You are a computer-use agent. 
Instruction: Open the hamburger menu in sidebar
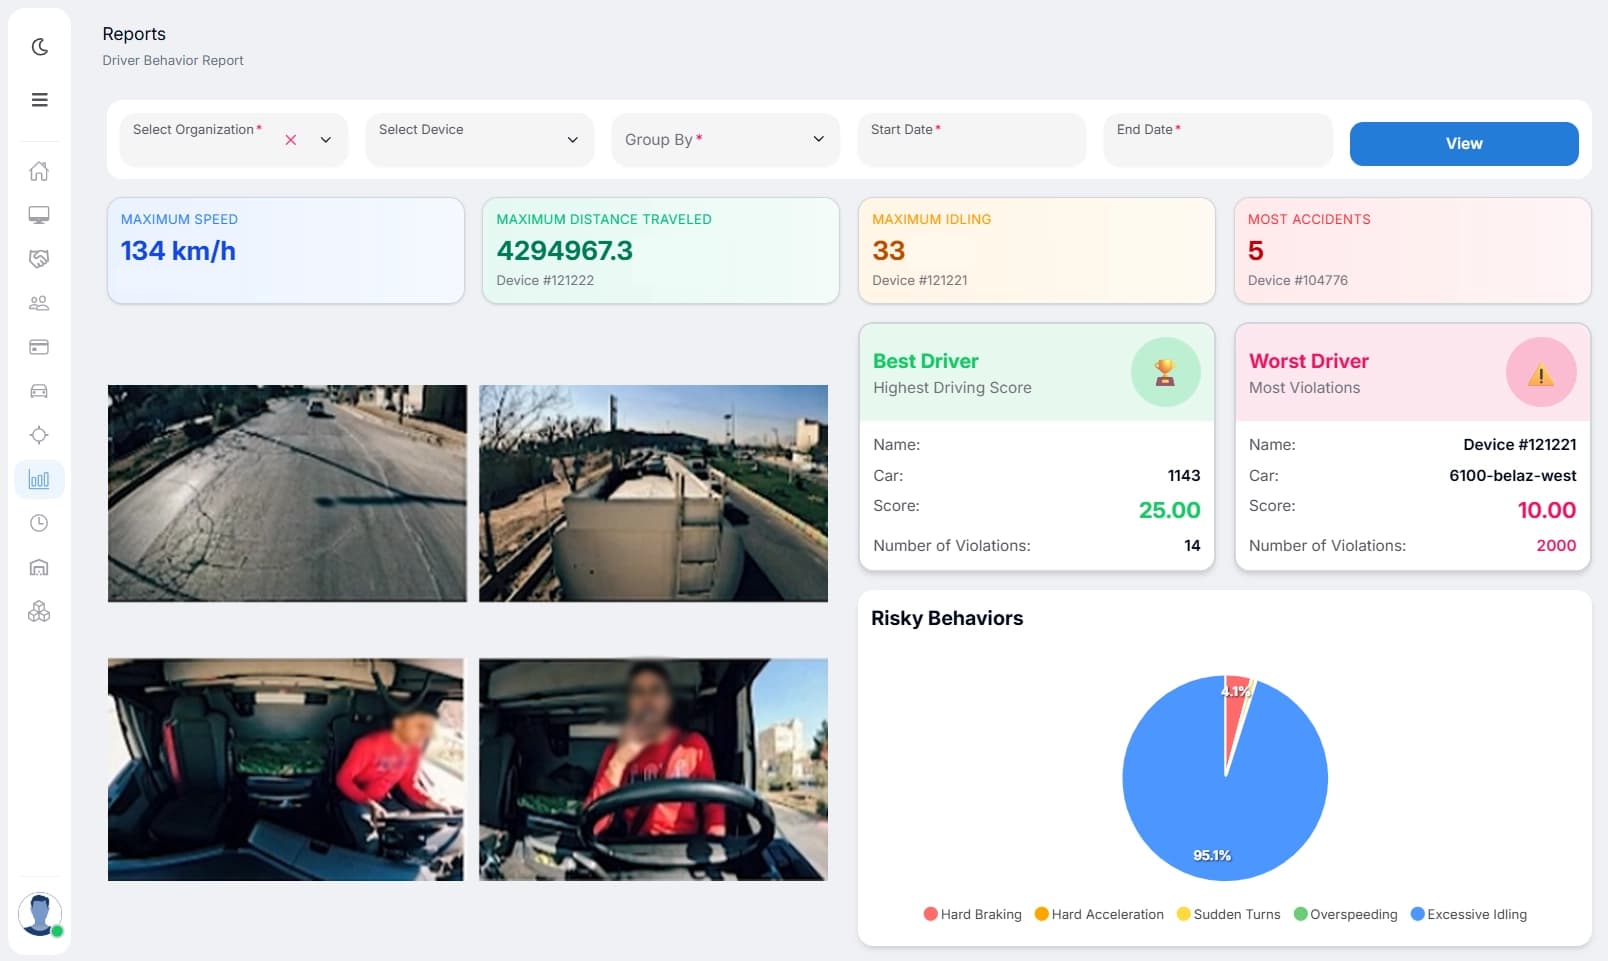tap(39, 100)
